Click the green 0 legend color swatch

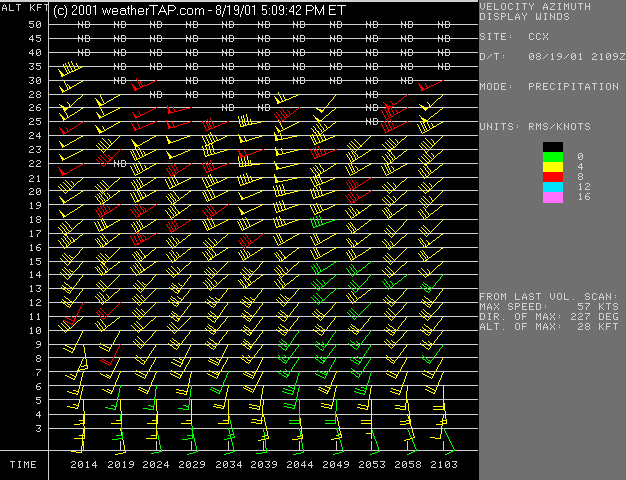(553, 156)
